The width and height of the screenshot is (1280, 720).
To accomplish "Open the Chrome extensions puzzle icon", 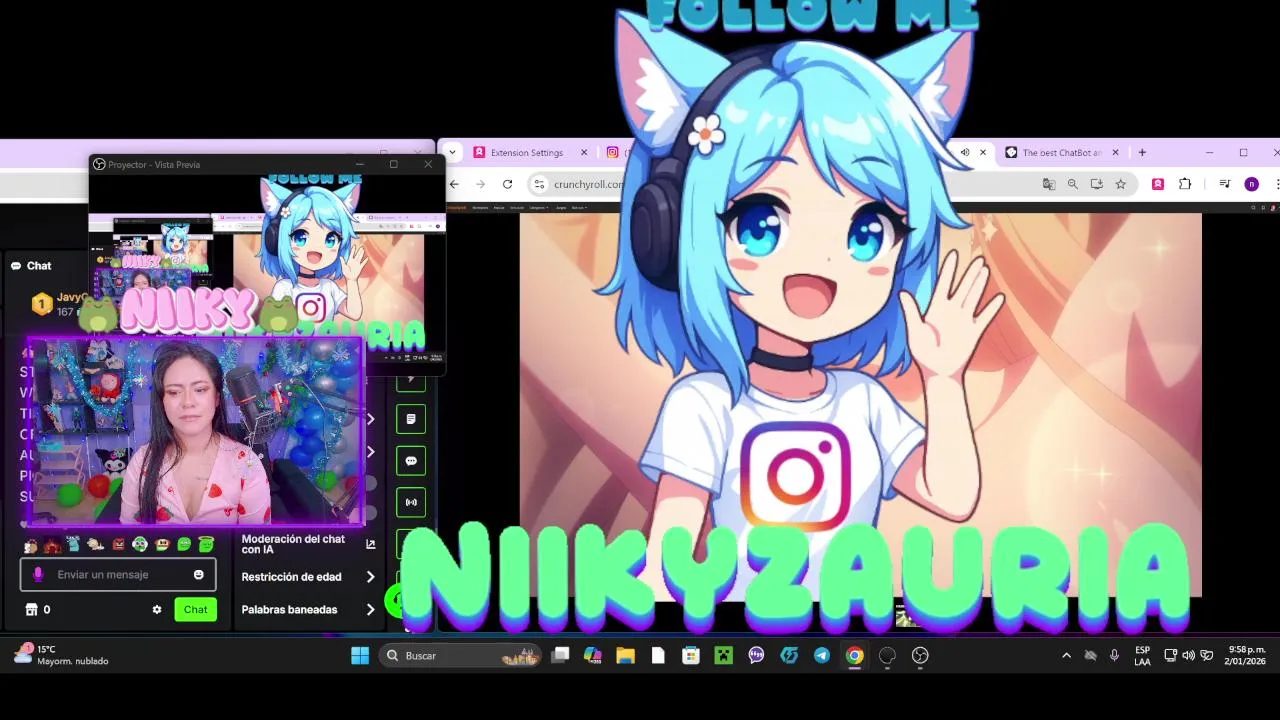I will click(x=1185, y=184).
